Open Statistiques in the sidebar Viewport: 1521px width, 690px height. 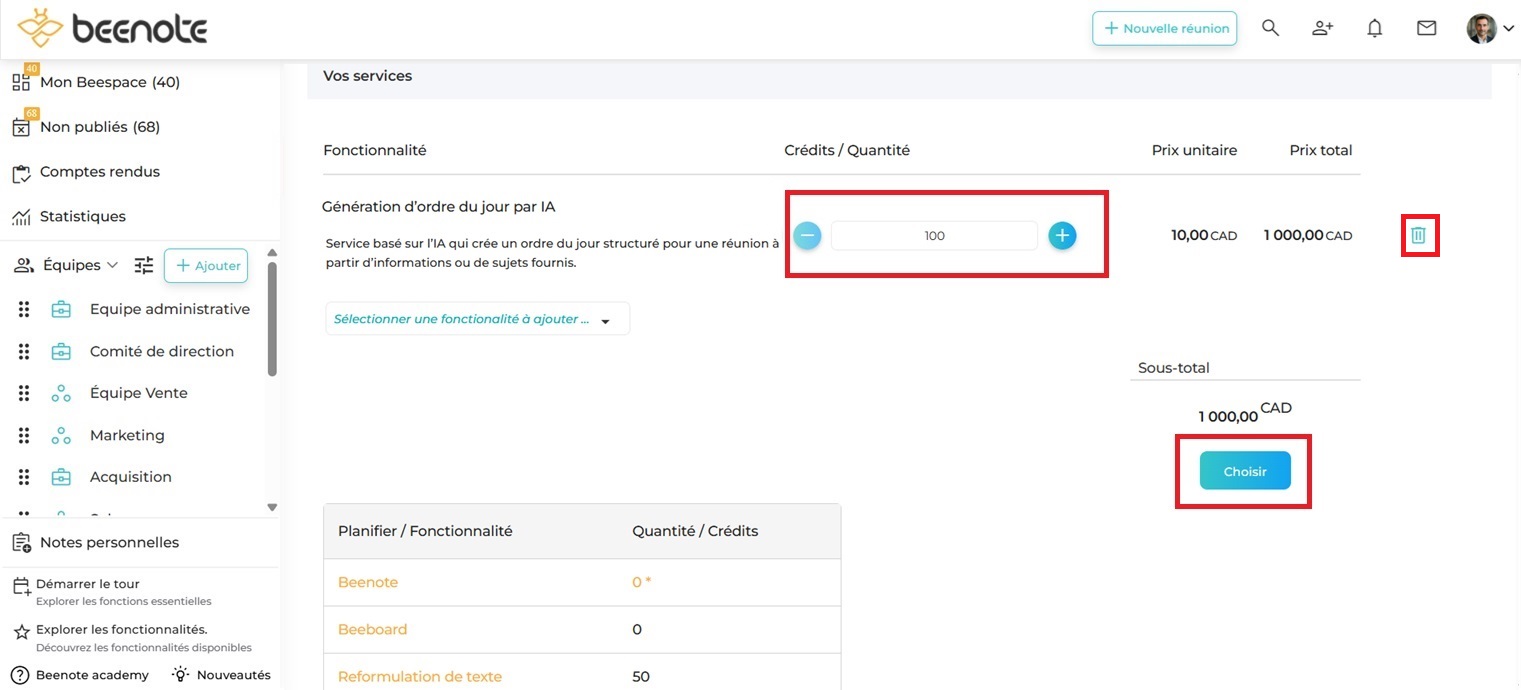pos(82,216)
